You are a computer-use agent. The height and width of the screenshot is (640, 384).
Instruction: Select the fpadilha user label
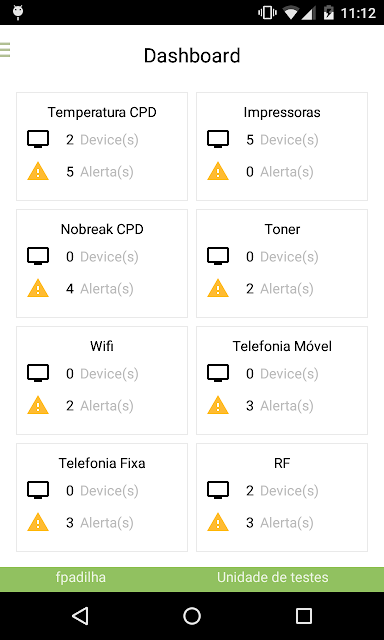(x=81, y=577)
